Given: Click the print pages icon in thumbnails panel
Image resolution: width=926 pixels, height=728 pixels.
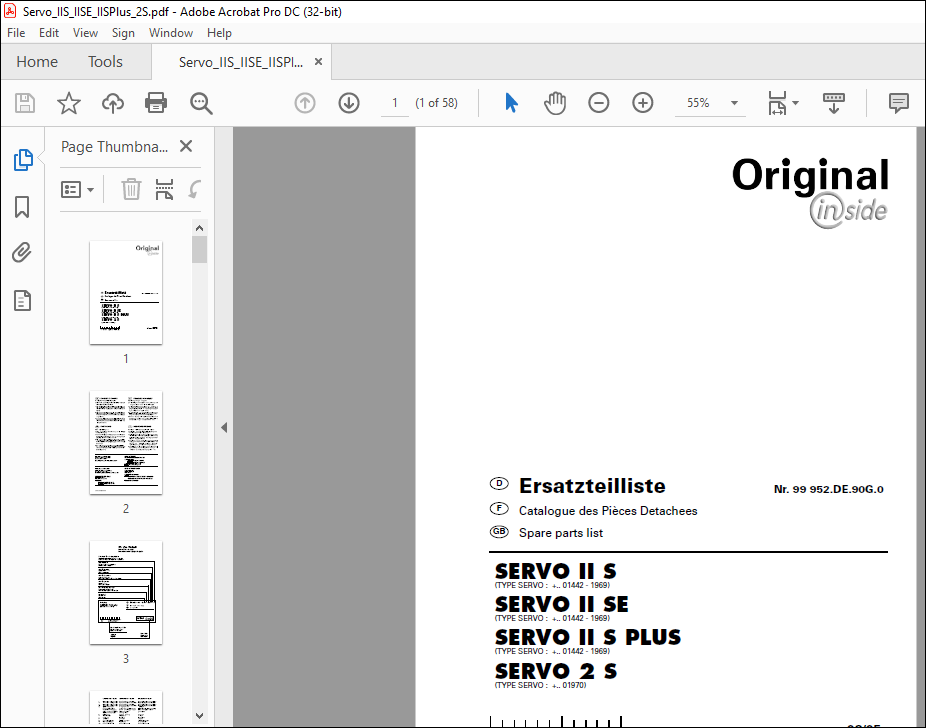Looking at the screenshot, I should (164, 190).
